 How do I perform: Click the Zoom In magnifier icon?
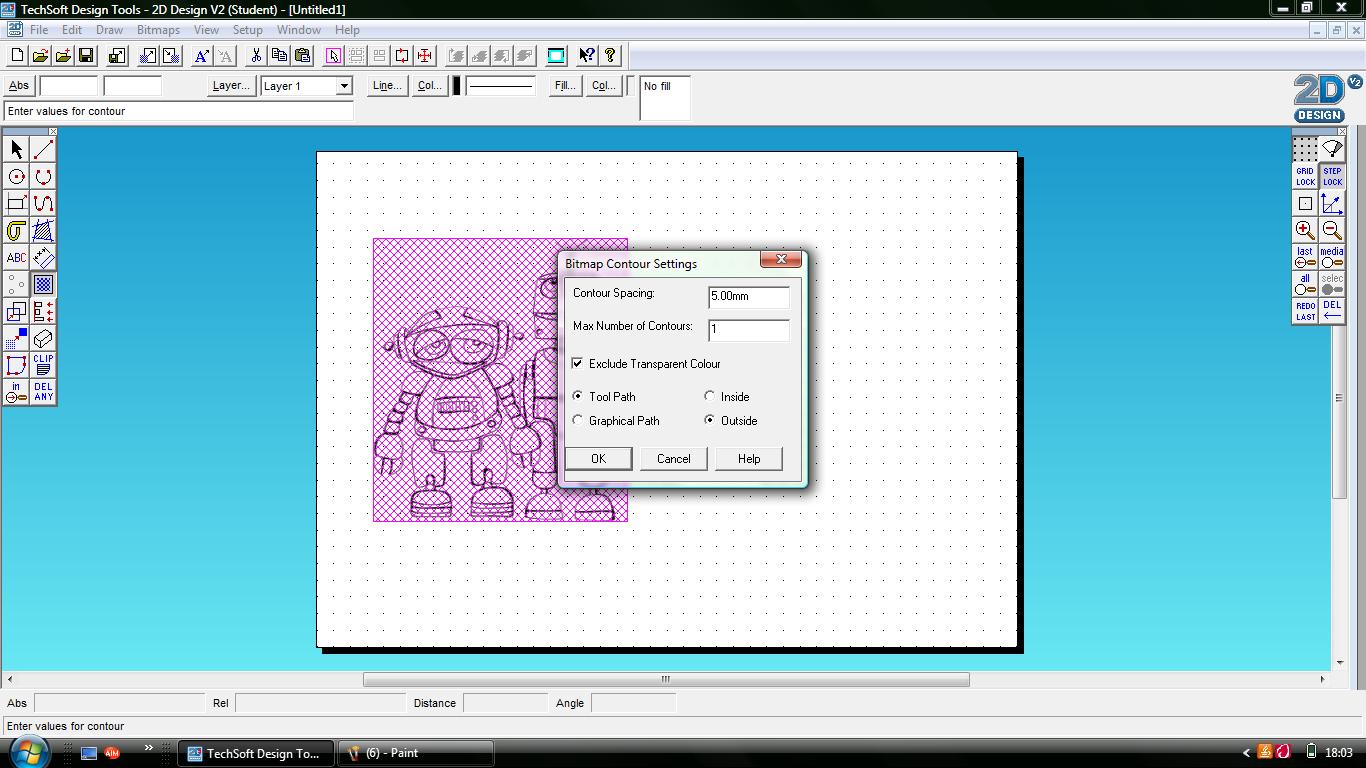point(1305,229)
